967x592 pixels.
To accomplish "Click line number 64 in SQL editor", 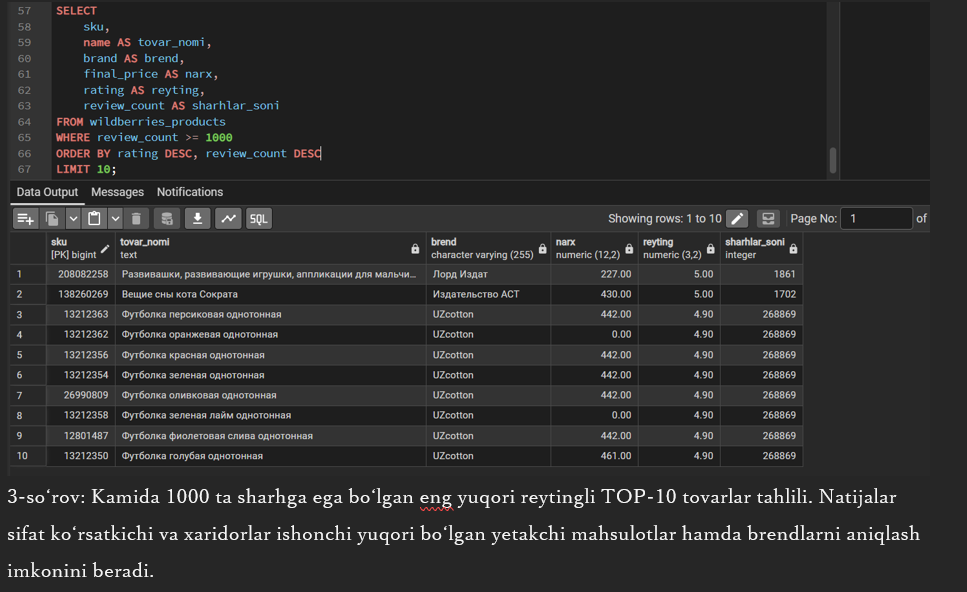I will (24, 121).
